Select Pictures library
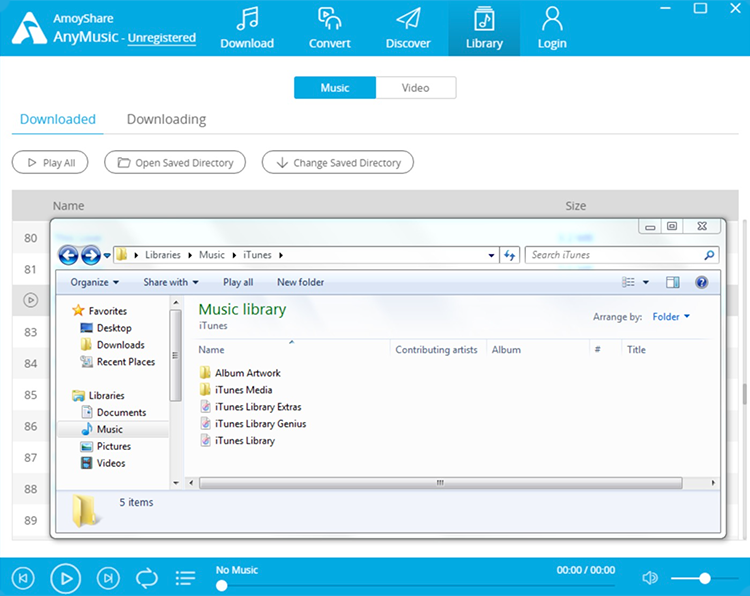The width and height of the screenshot is (750, 596). click(106, 446)
